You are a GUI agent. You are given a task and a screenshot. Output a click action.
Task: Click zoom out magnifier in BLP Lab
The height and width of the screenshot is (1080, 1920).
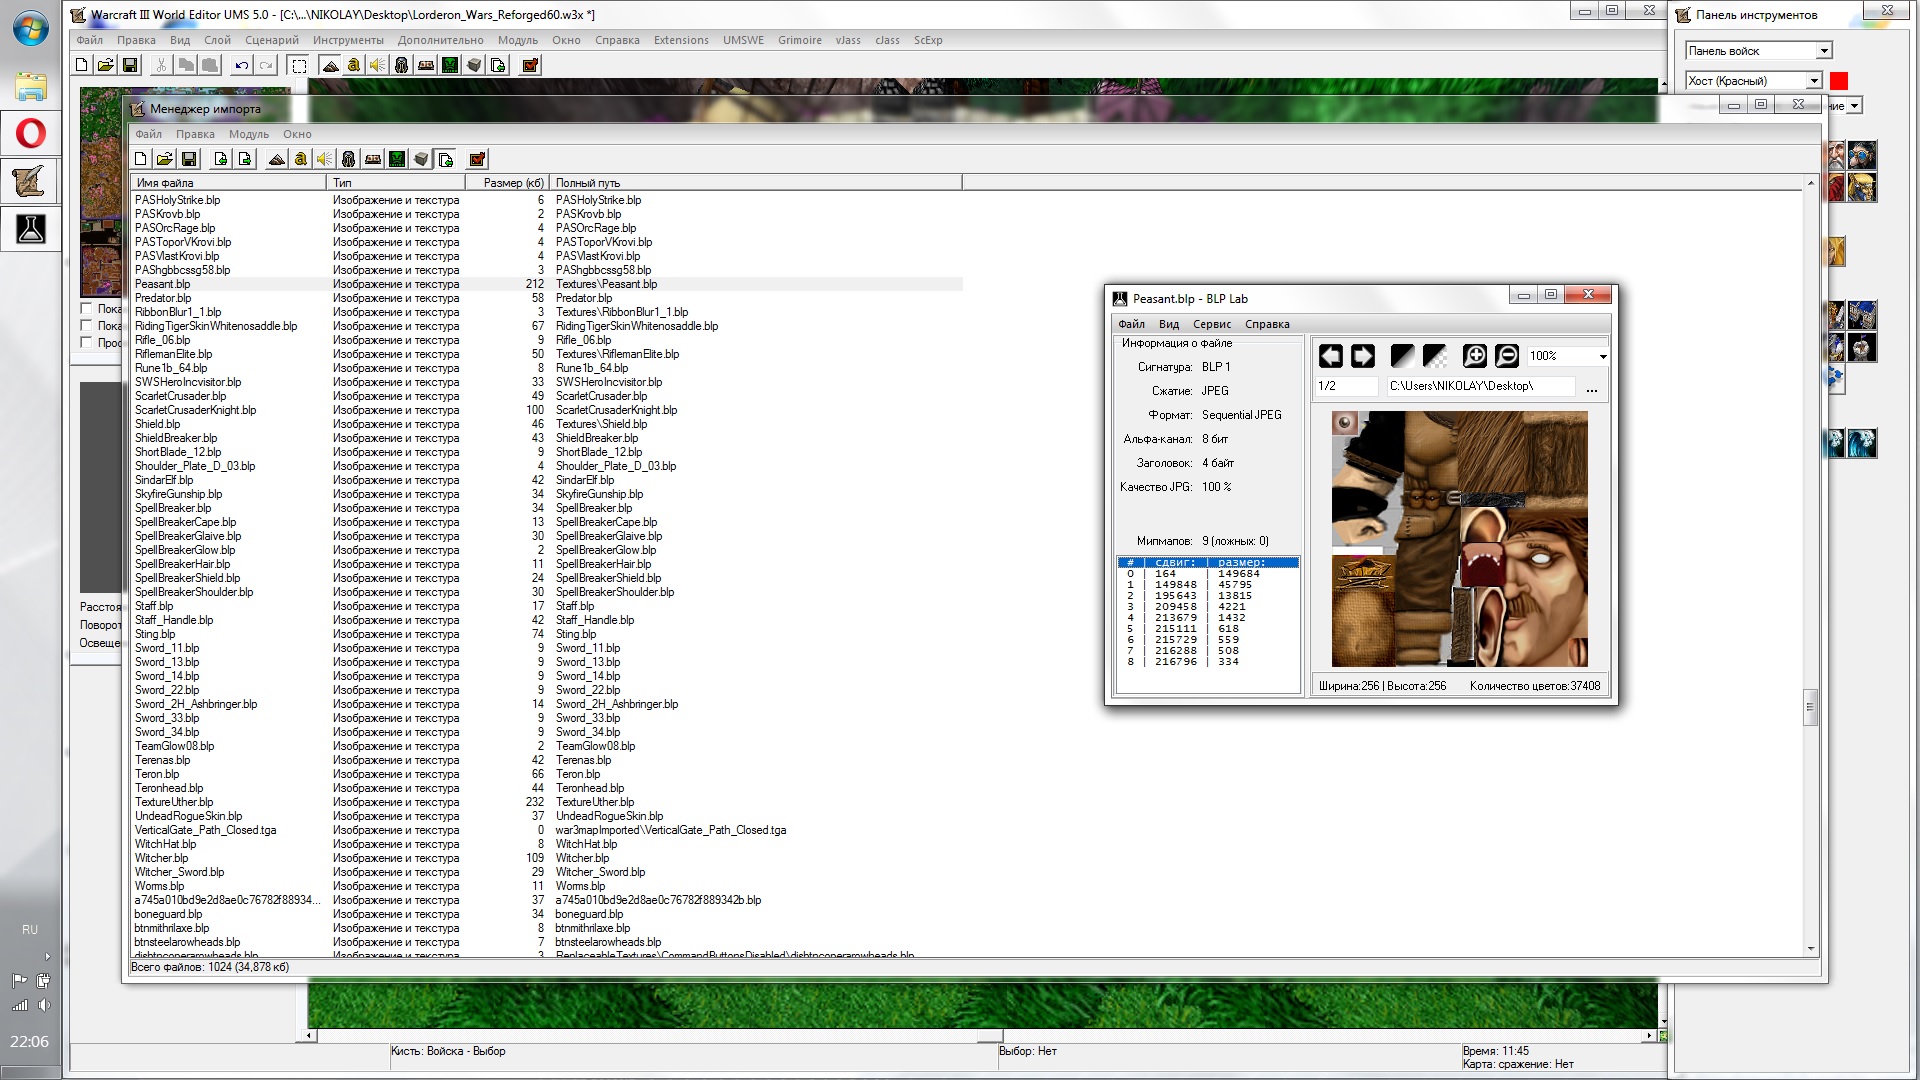click(x=1507, y=356)
